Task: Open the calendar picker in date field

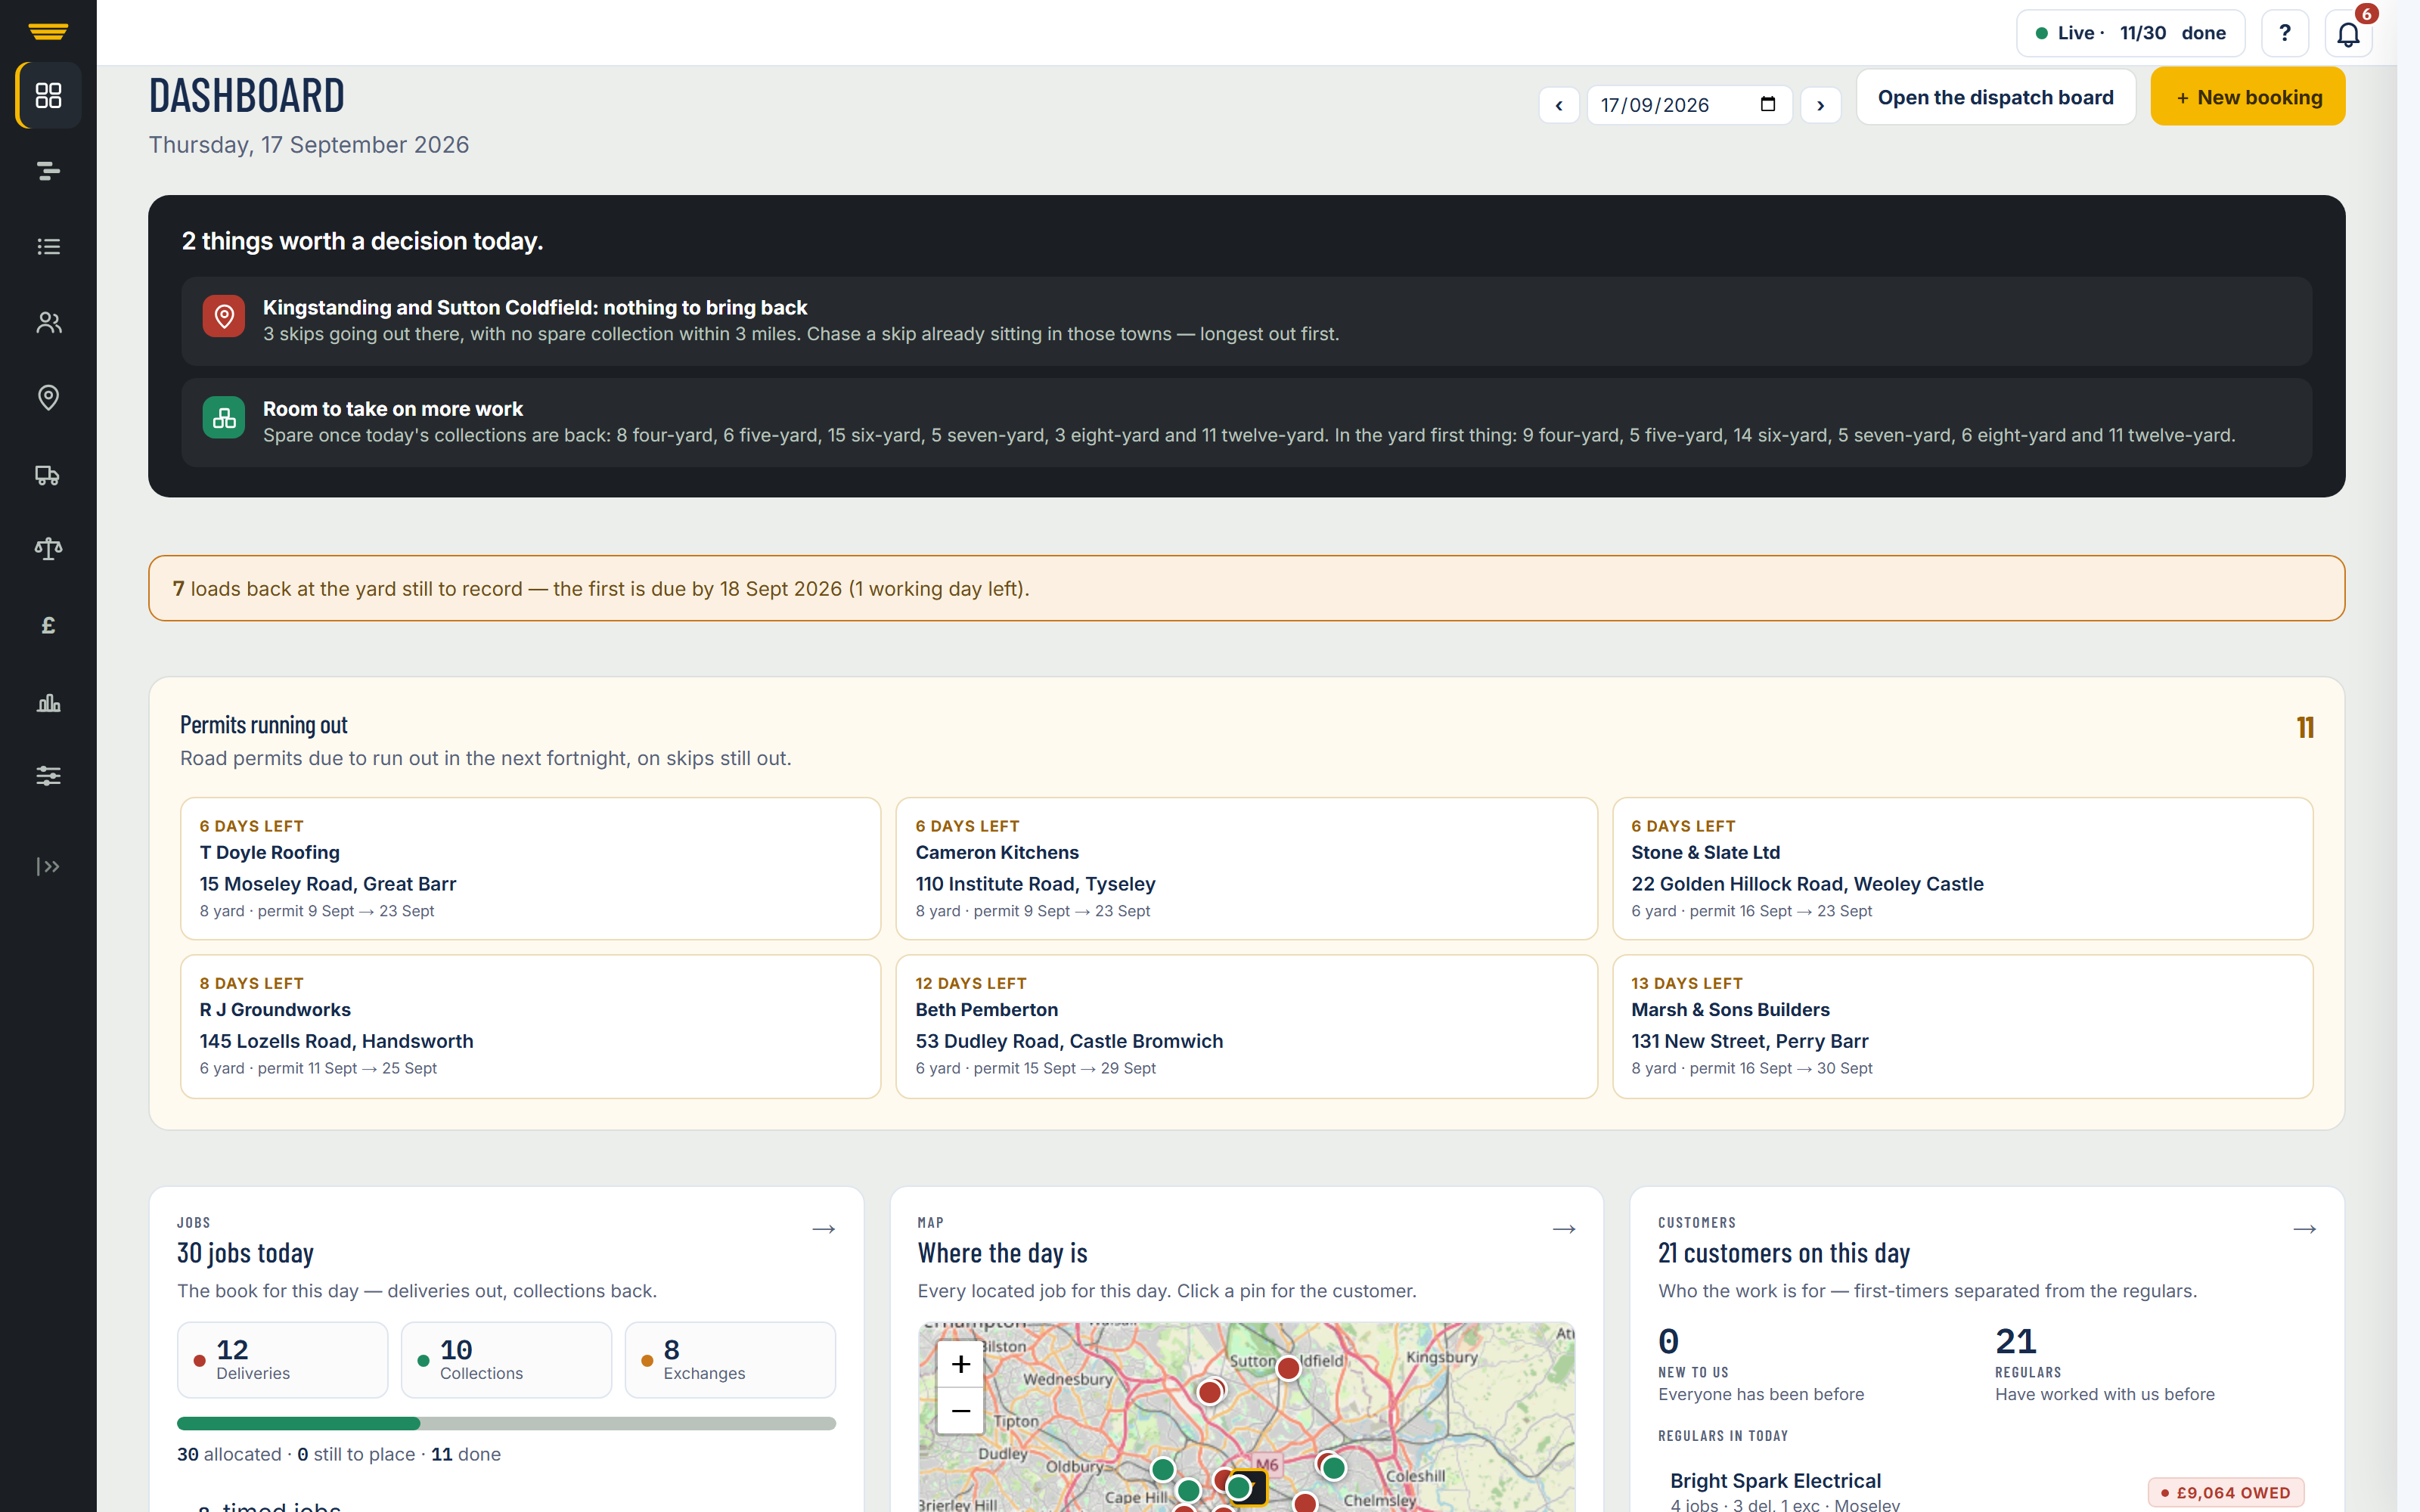Action: 1768,104
